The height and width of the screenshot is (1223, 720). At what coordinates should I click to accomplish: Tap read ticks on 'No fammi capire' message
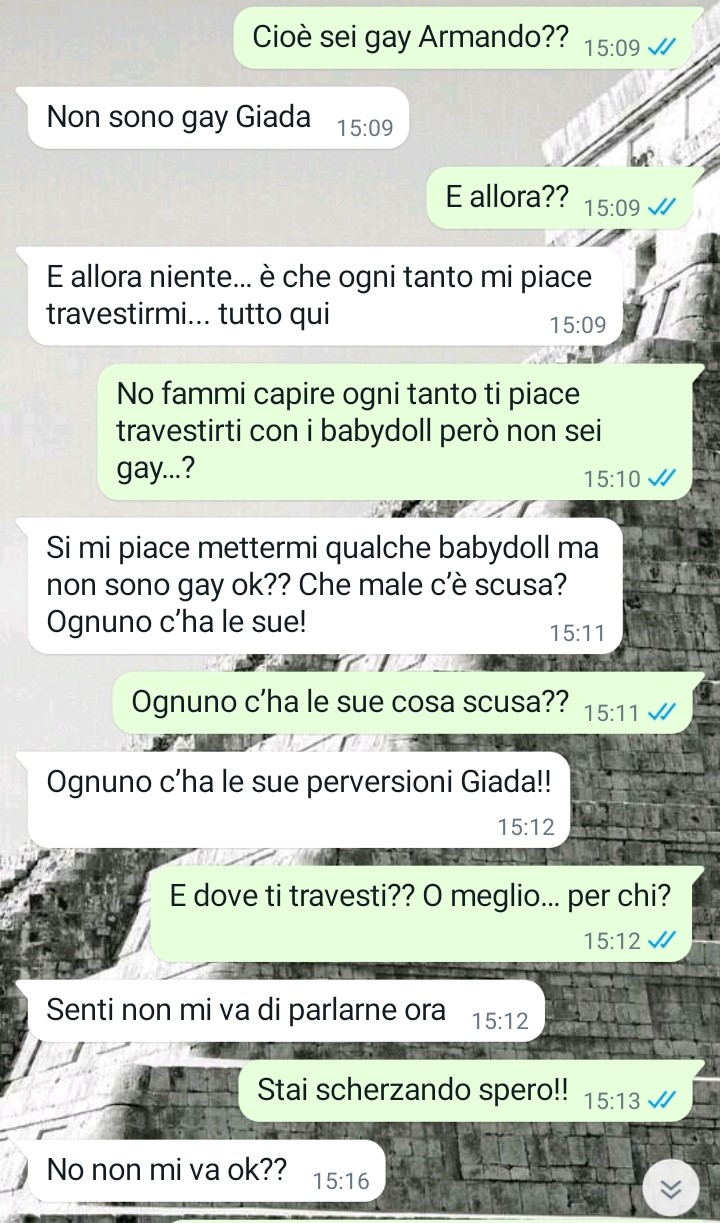pyautogui.click(x=662, y=479)
